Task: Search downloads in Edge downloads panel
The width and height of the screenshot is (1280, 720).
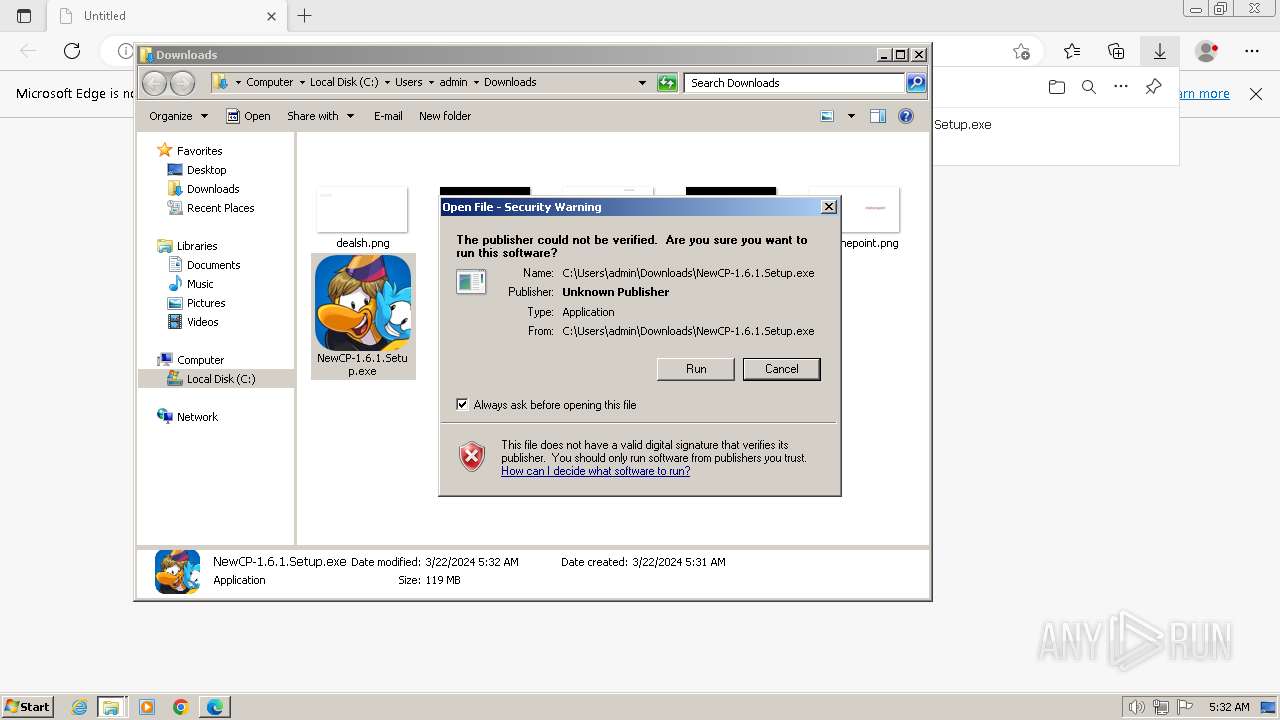Action: coord(1089,87)
